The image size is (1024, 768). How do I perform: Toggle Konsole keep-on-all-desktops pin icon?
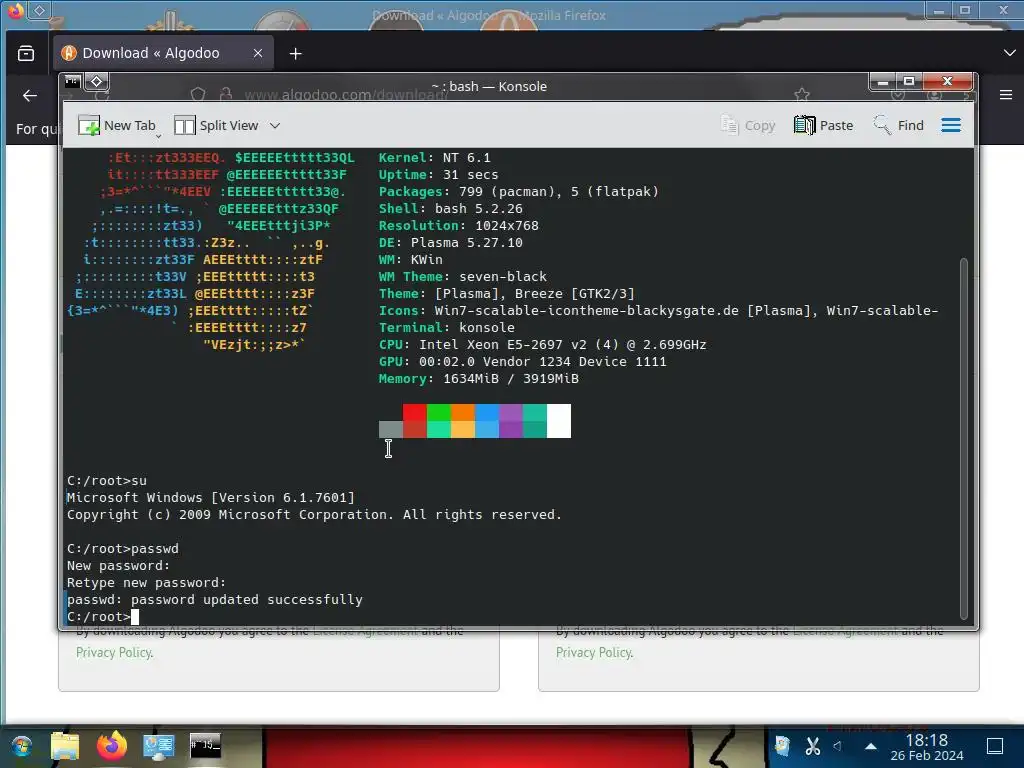pos(97,82)
